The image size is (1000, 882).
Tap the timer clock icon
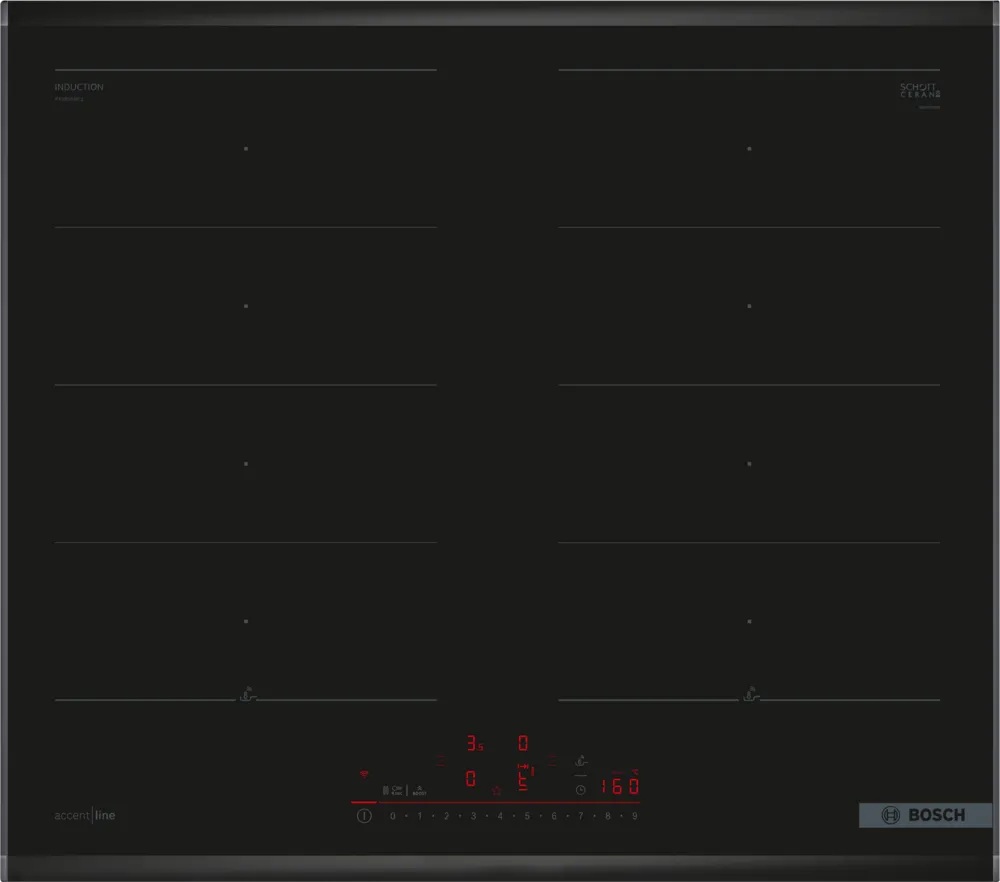coord(580,790)
